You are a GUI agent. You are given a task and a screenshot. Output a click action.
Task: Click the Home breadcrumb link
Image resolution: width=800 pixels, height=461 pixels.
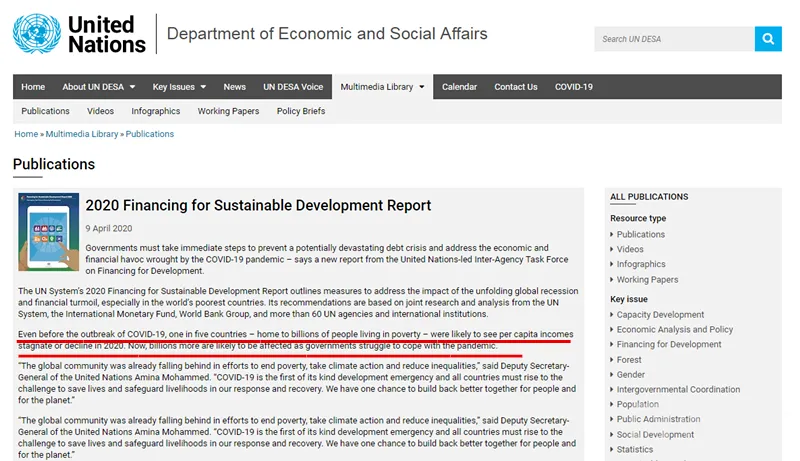pyautogui.click(x=26, y=134)
